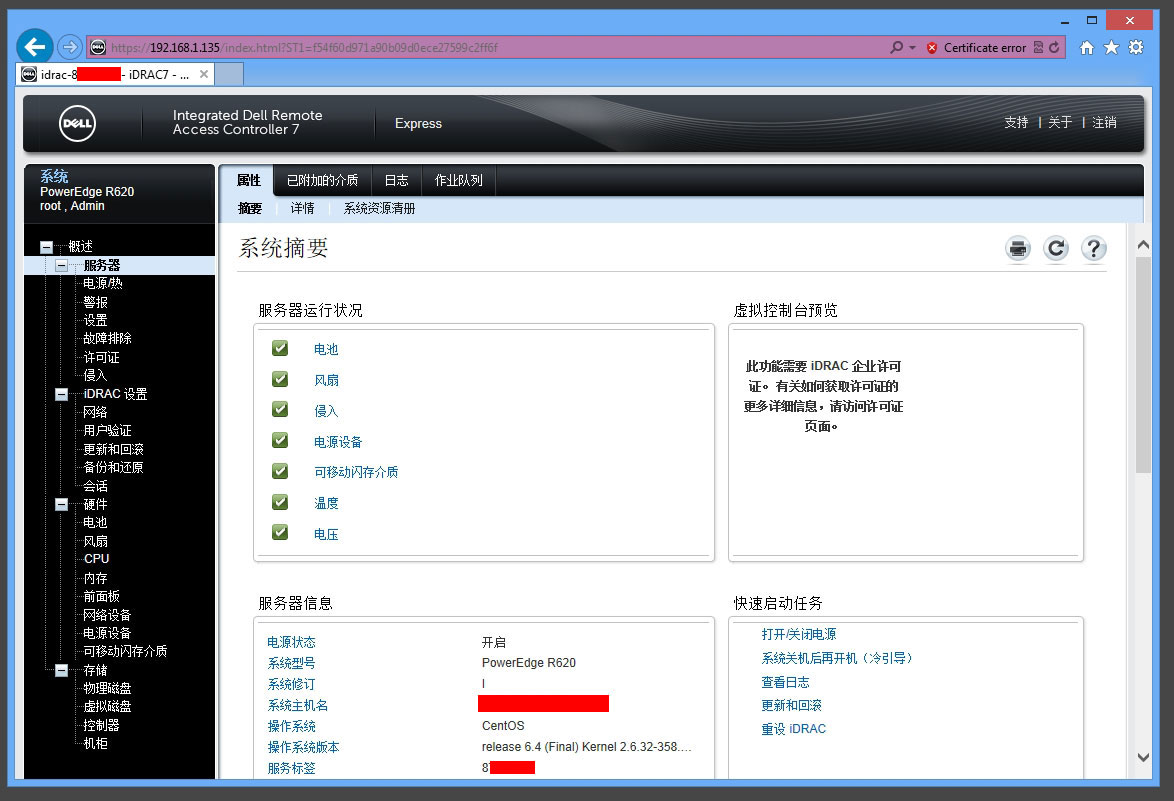The height and width of the screenshot is (801, 1174).
Task: Click the search magnifier icon in address bar
Action: [x=896, y=47]
